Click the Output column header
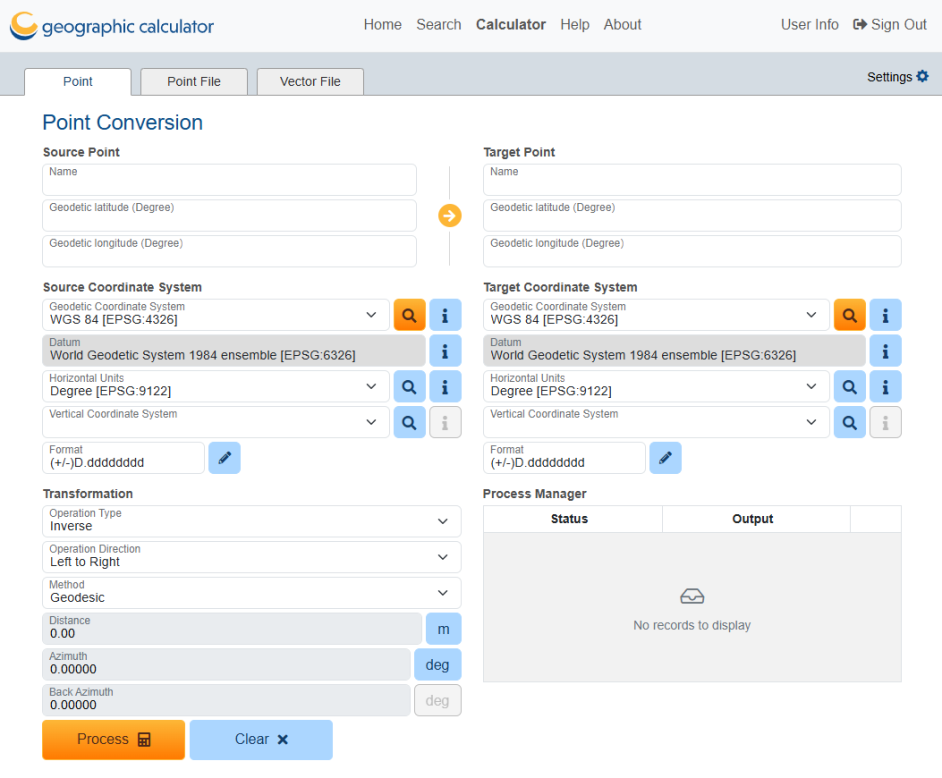 click(755, 519)
